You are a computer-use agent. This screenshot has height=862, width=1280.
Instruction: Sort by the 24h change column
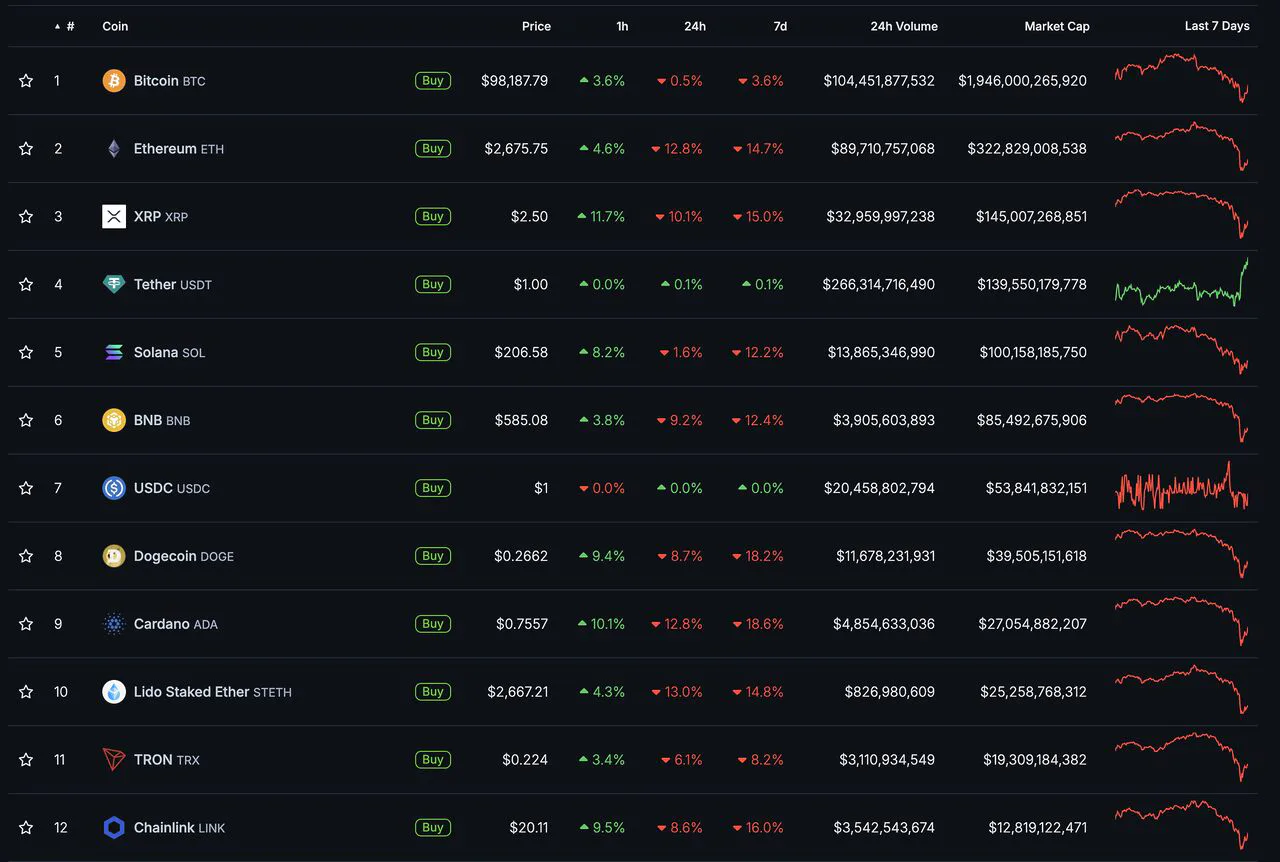[x=695, y=26]
